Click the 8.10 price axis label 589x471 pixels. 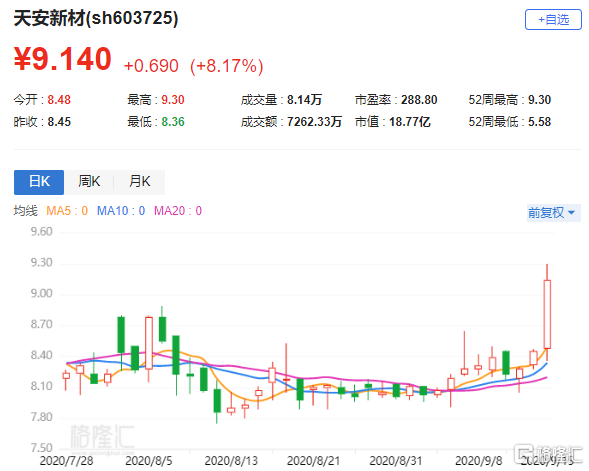coord(41,386)
